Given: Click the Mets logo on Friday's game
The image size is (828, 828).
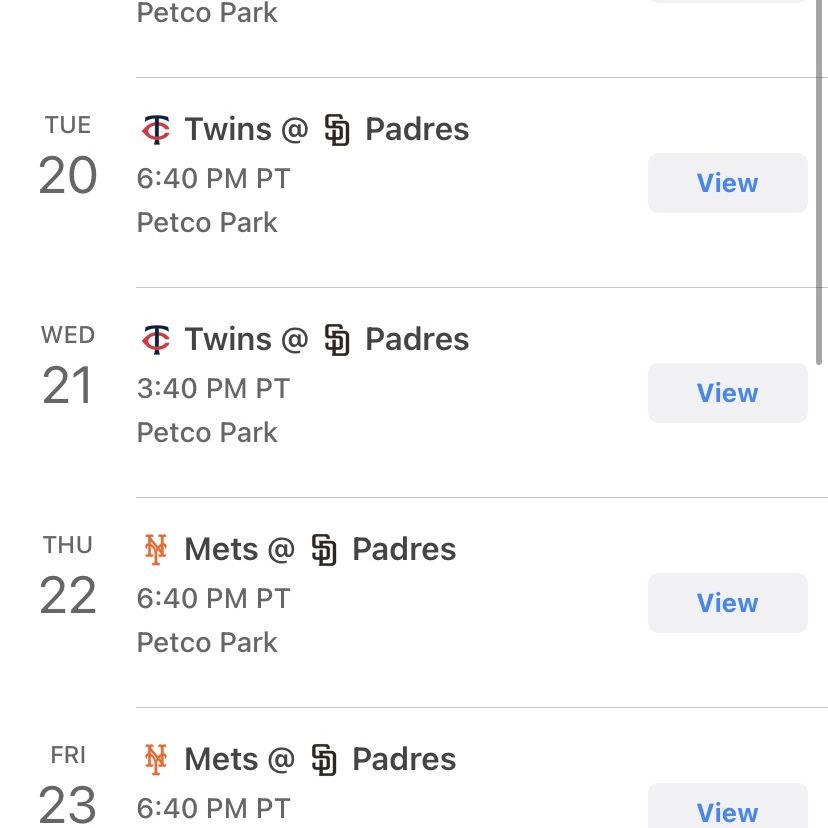Looking at the screenshot, I should point(156,759).
